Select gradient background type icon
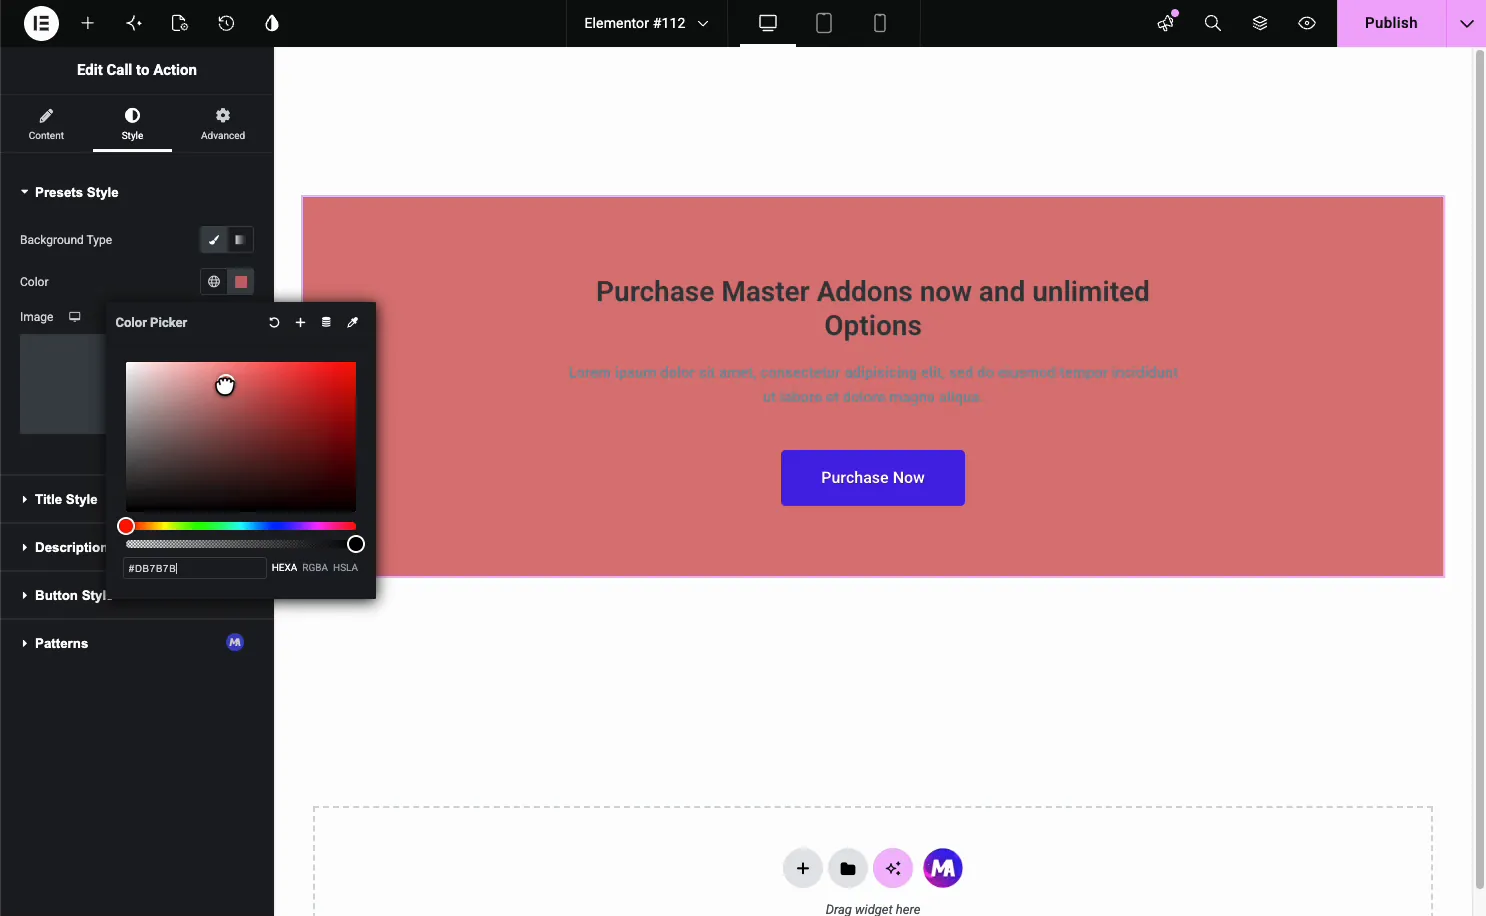 coord(240,240)
